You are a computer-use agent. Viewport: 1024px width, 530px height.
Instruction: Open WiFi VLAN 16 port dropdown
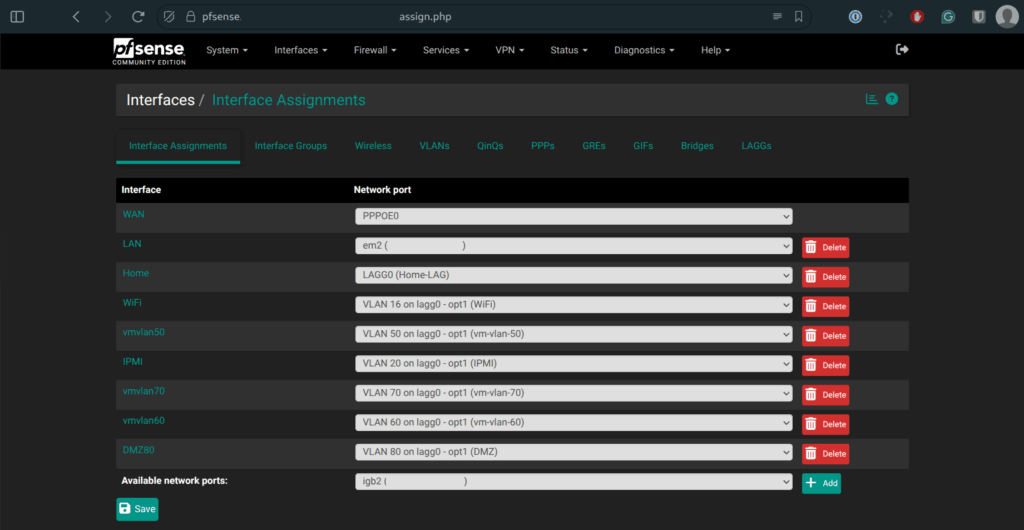(573, 305)
